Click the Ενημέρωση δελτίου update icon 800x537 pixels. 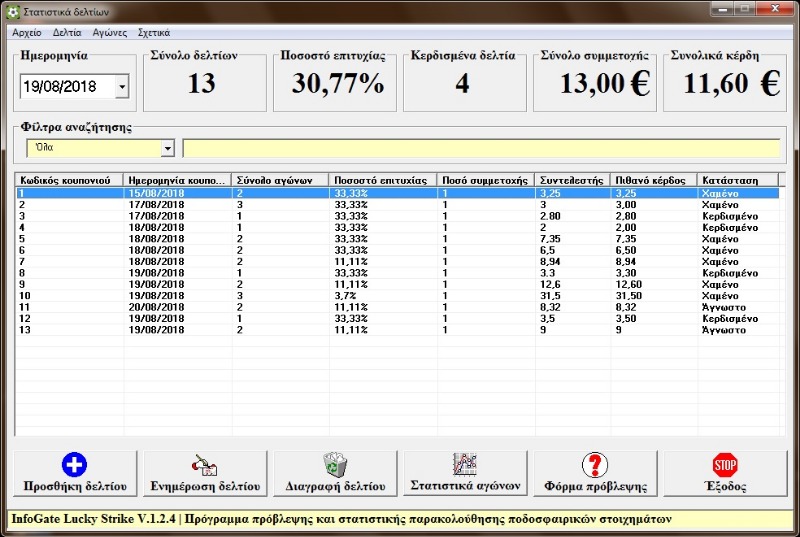(205, 465)
